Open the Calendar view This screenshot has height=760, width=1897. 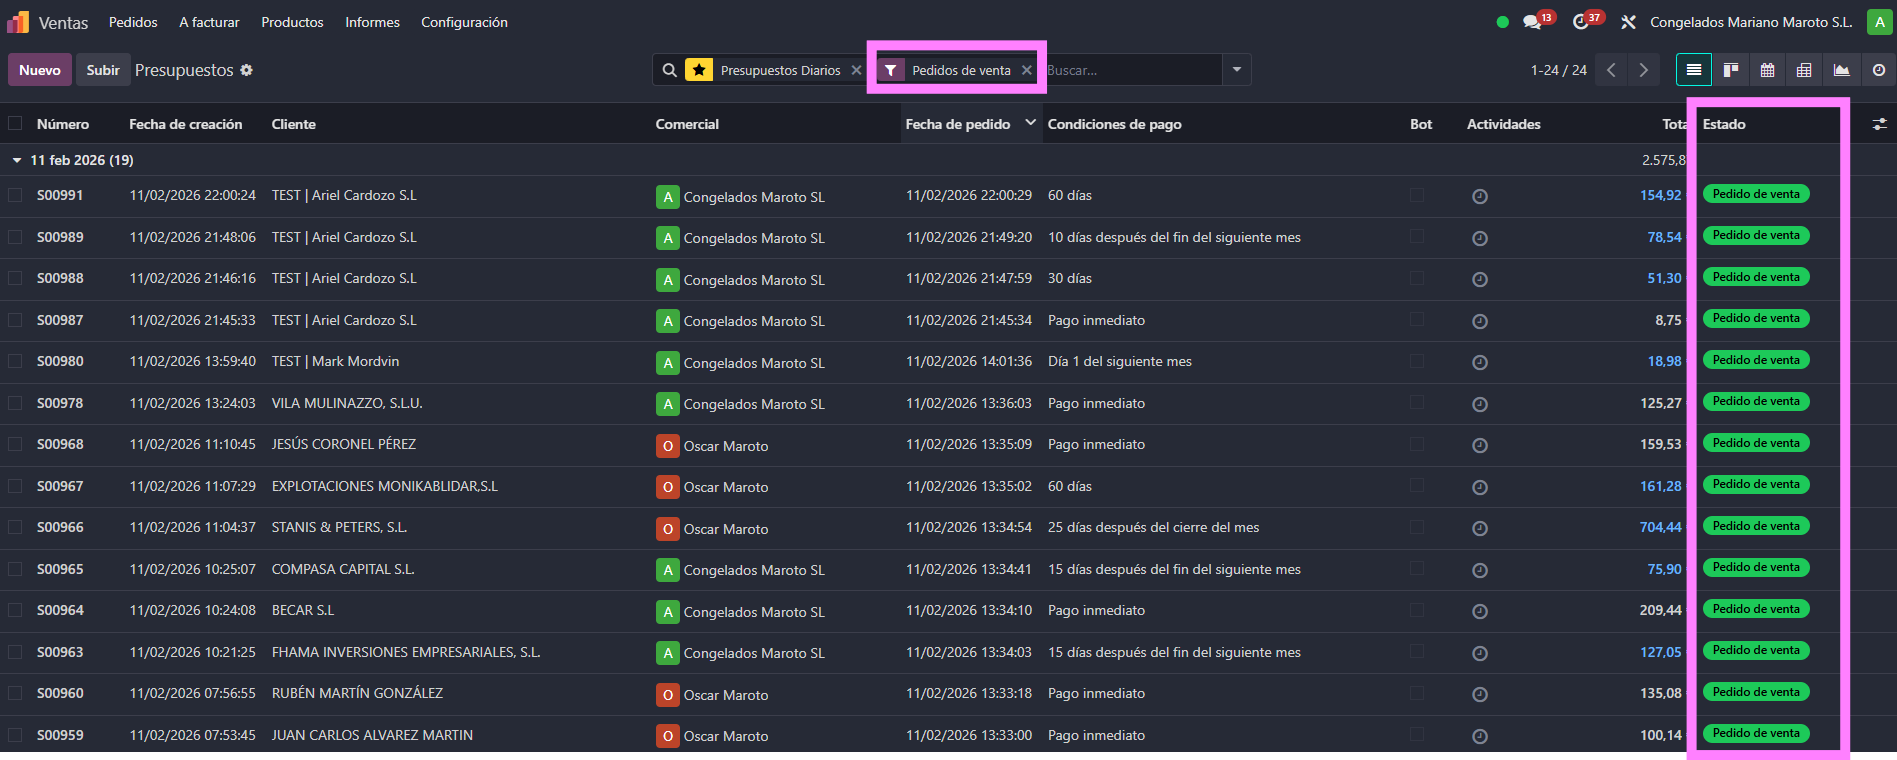[1767, 70]
